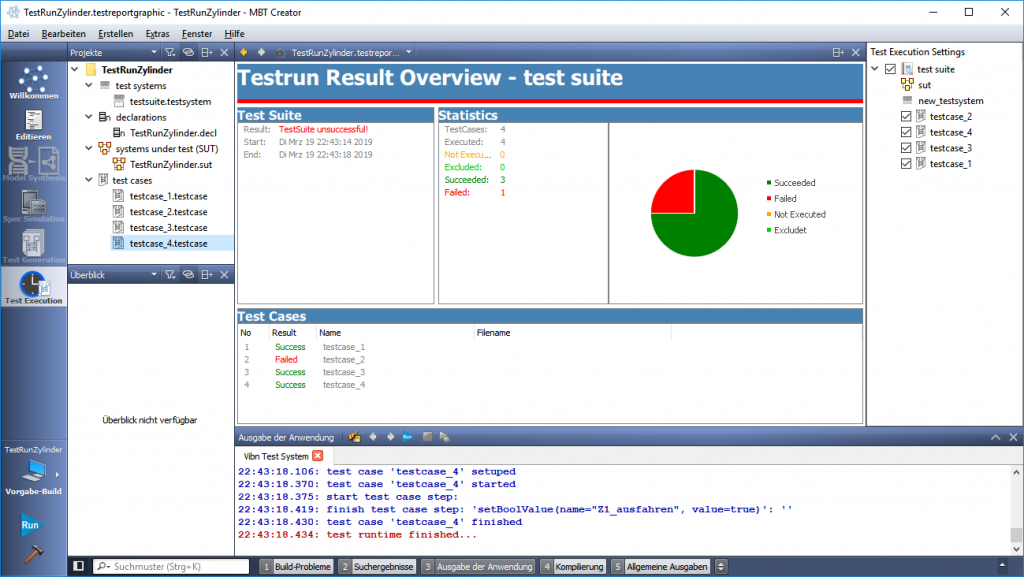Toggle the sidebar icon left of search
Image resolution: width=1024 pixels, height=577 pixels.
coord(79,567)
